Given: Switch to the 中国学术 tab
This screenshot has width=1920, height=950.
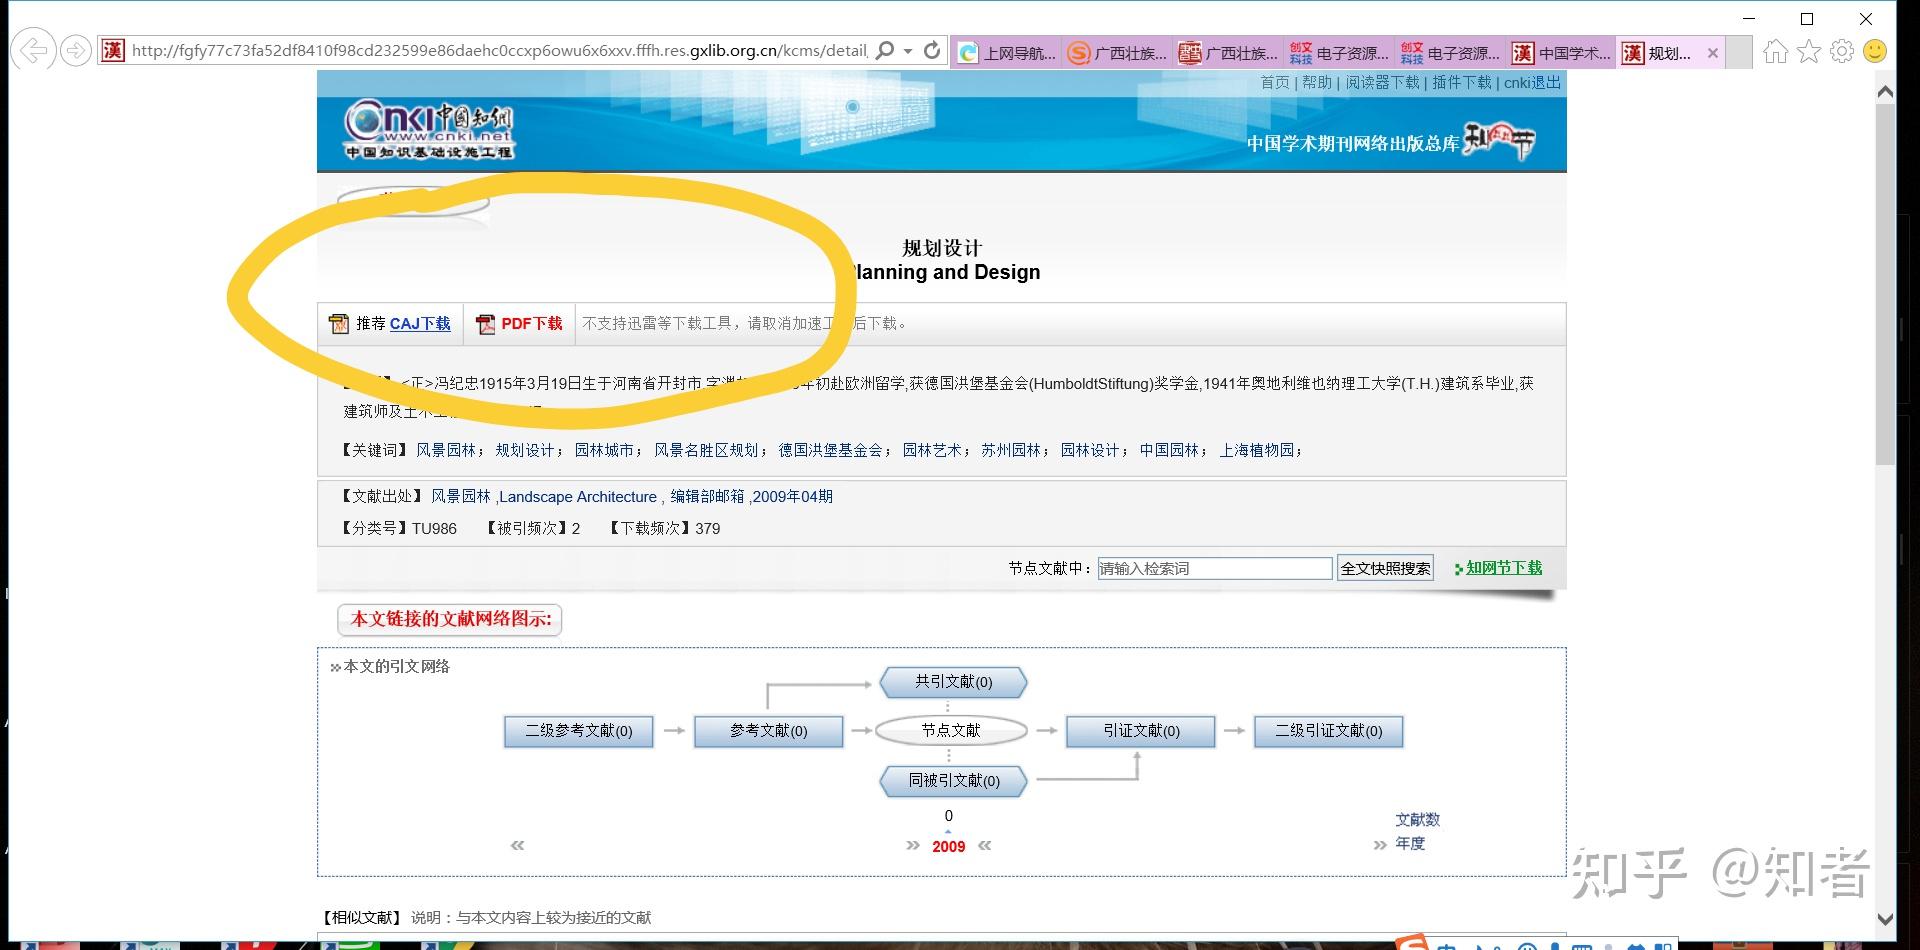Looking at the screenshot, I should point(1562,53).
